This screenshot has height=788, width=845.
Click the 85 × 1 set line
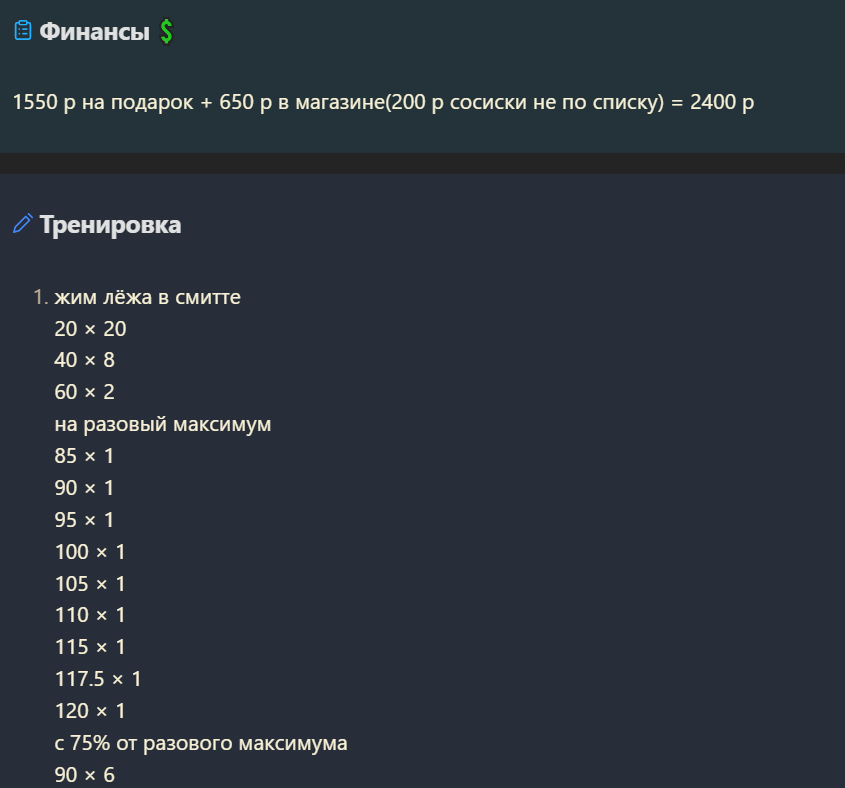[84, 456]
